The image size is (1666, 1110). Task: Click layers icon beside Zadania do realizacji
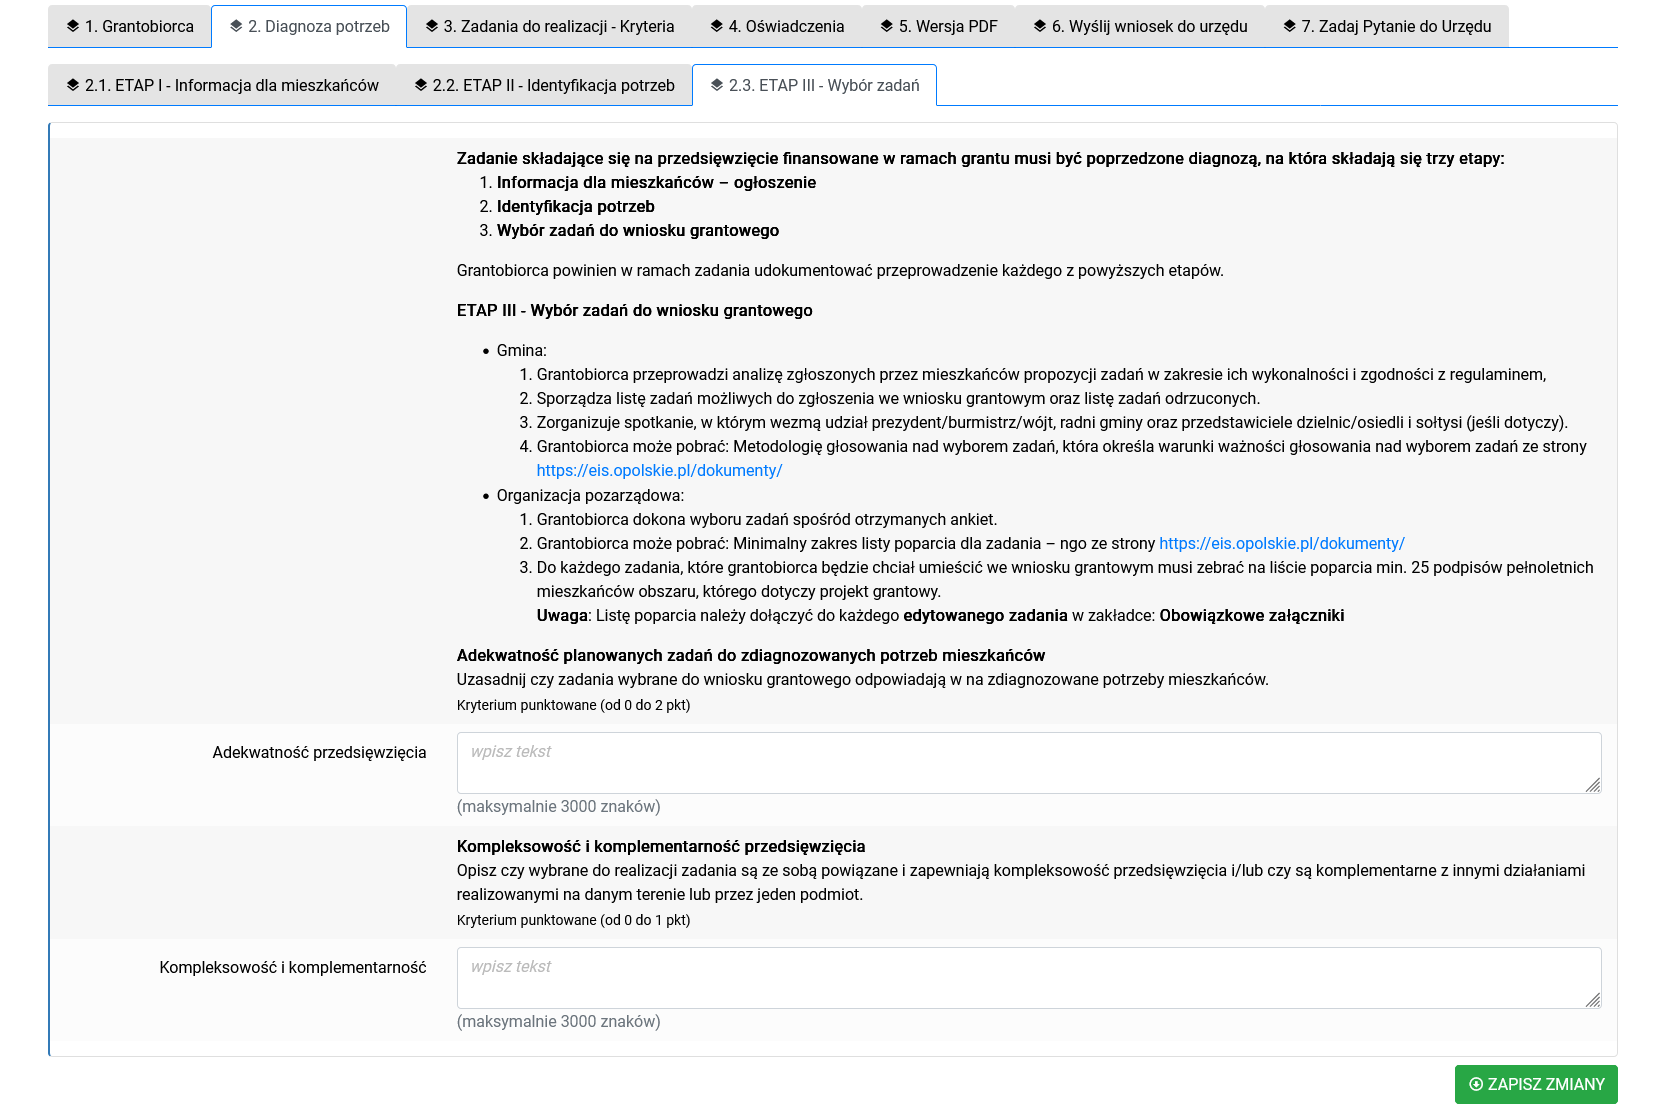pyautogui.click(x=432, y=26)
